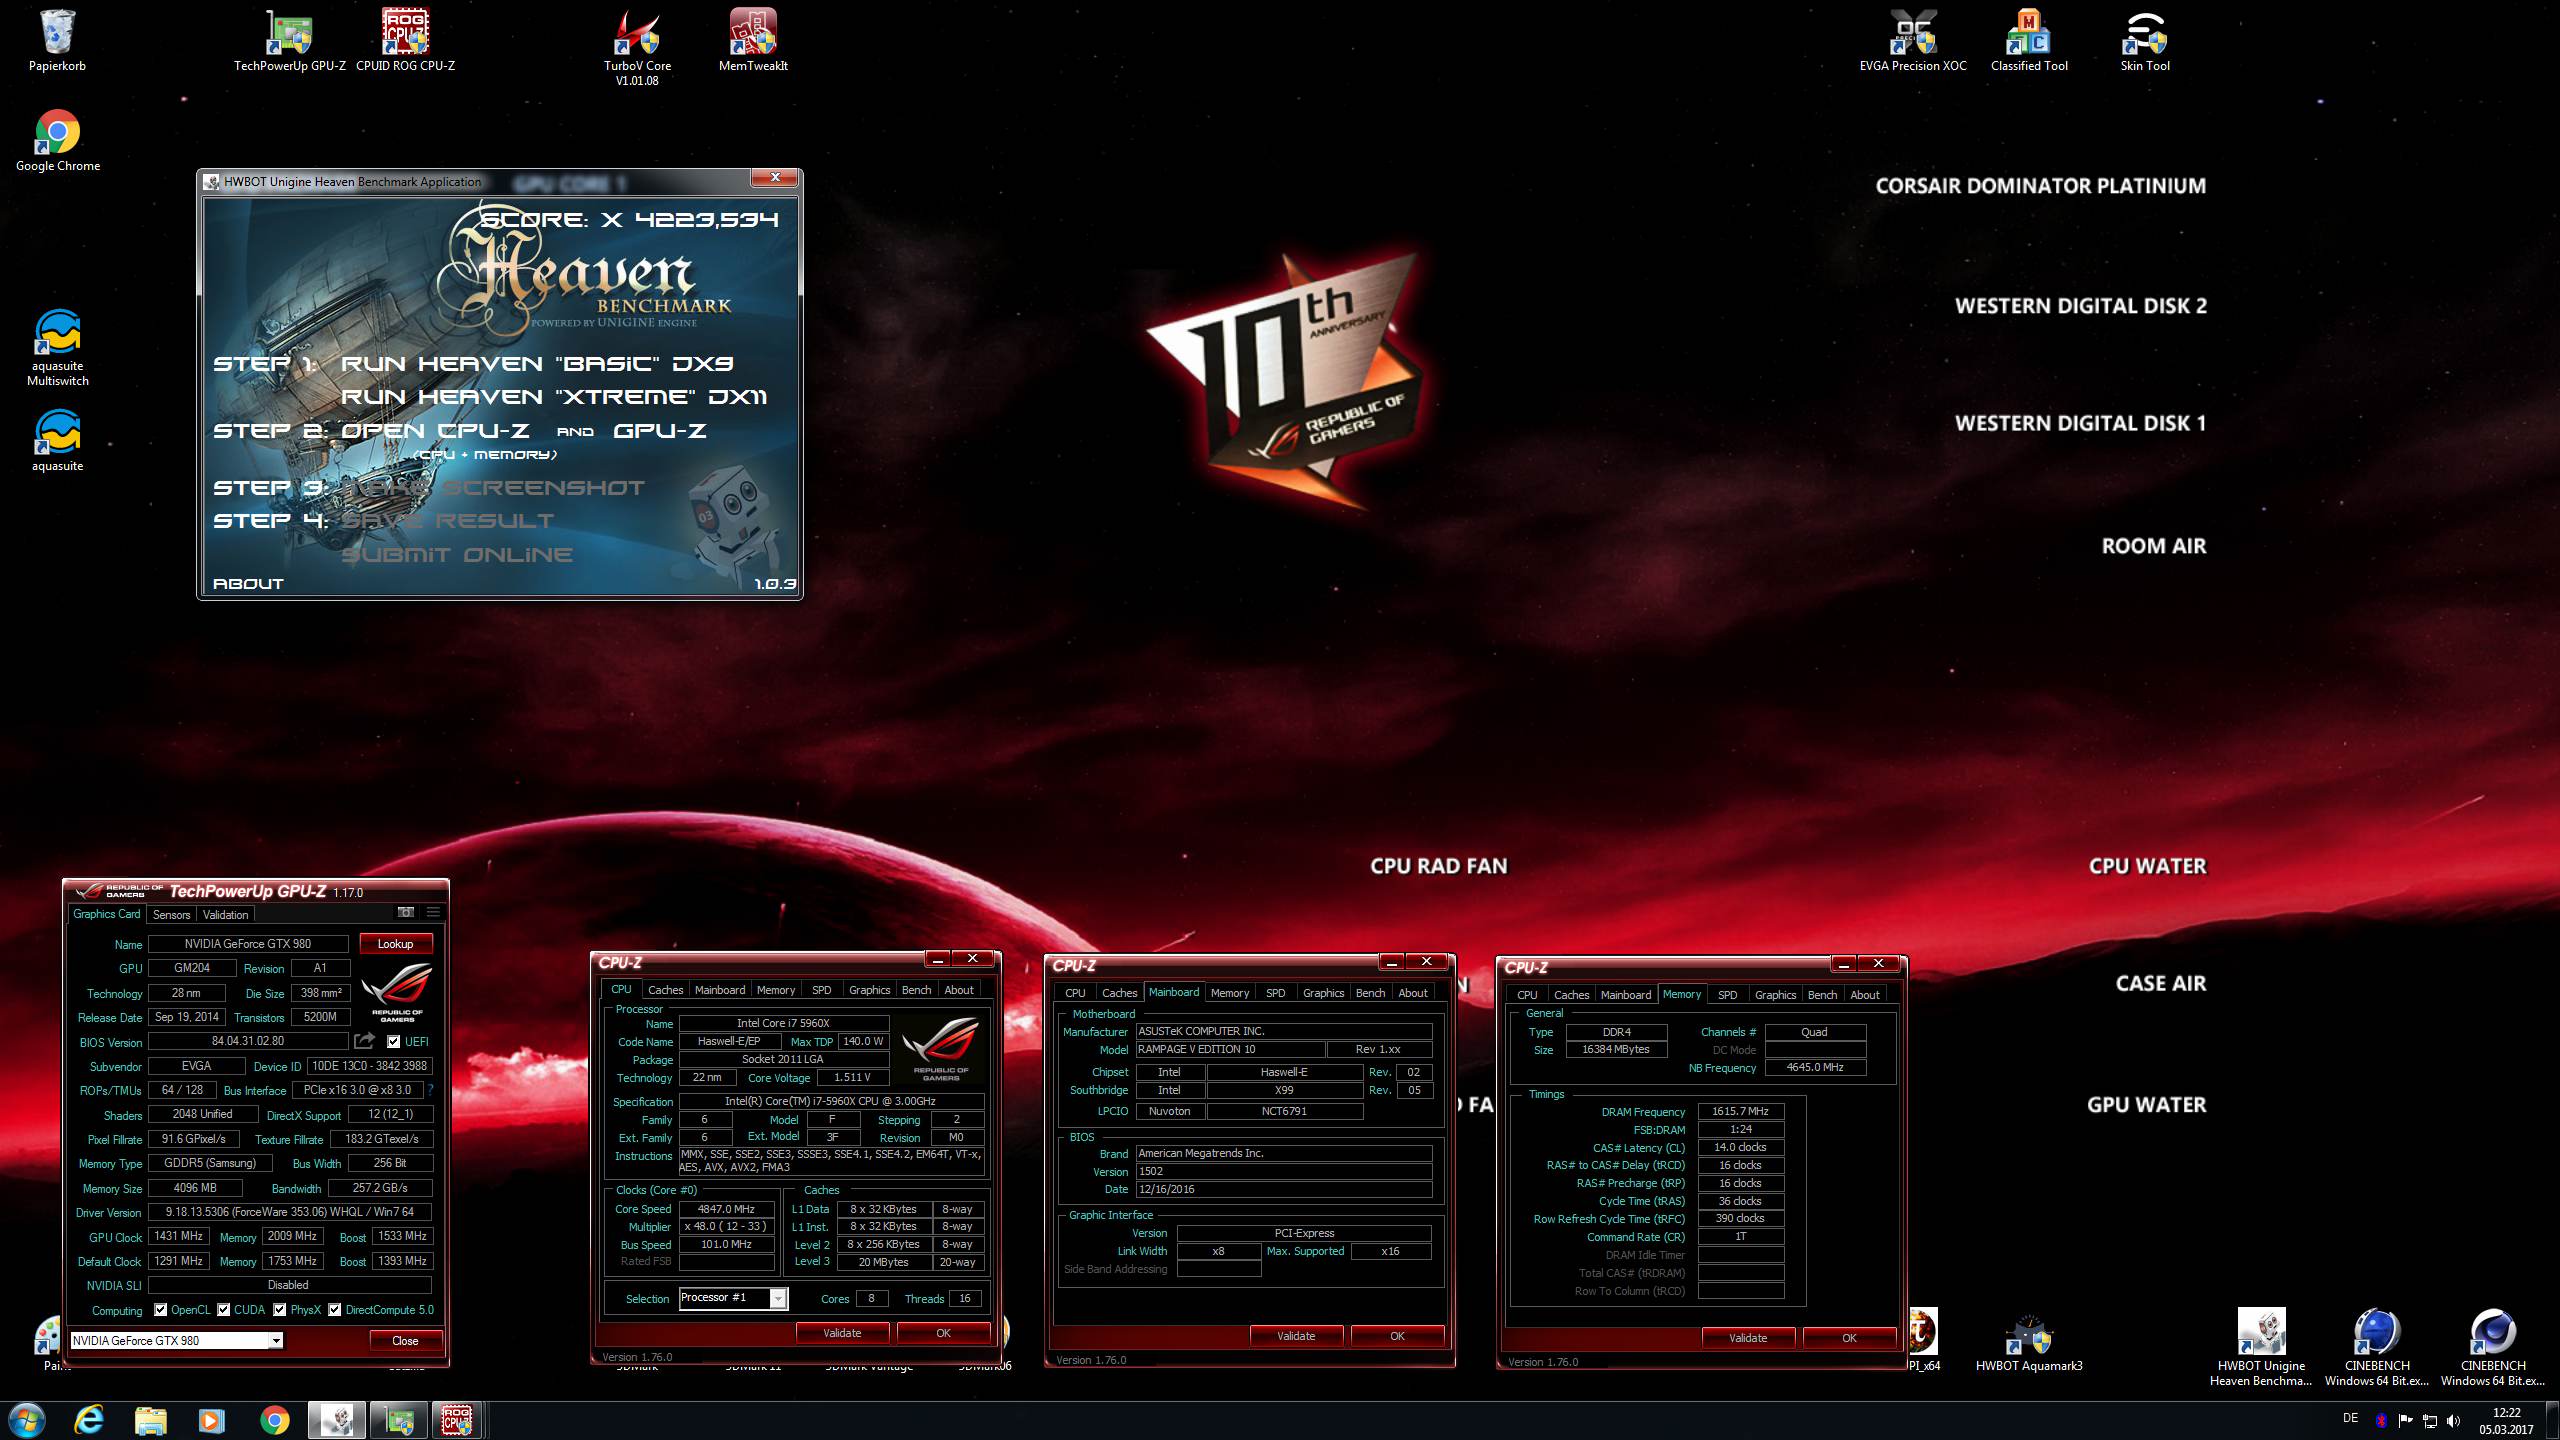Click GPU-Z Close button
This screenshot has width=2560, height=1440.
point(405,1341)
